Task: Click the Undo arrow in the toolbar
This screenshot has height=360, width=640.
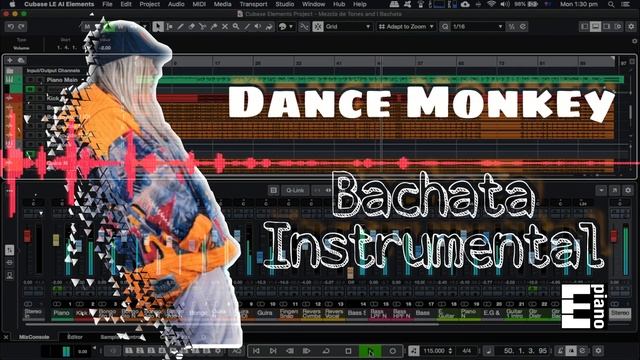Action: [x=11, y=27]
